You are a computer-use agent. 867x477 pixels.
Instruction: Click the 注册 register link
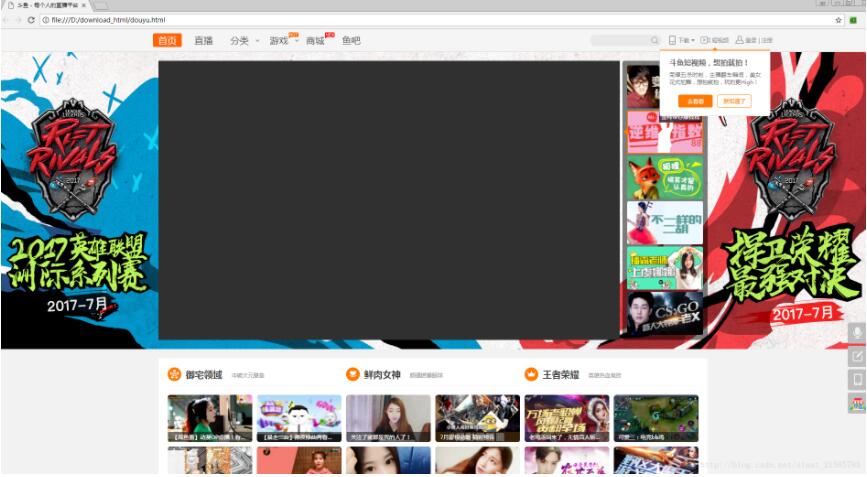point(766,40)
